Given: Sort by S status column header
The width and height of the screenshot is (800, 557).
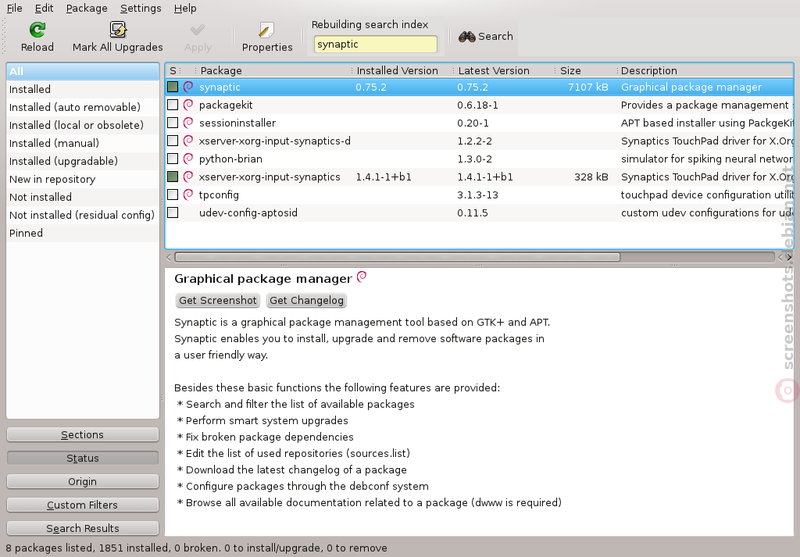Looking at the screenshot, I should coord(173,70).
